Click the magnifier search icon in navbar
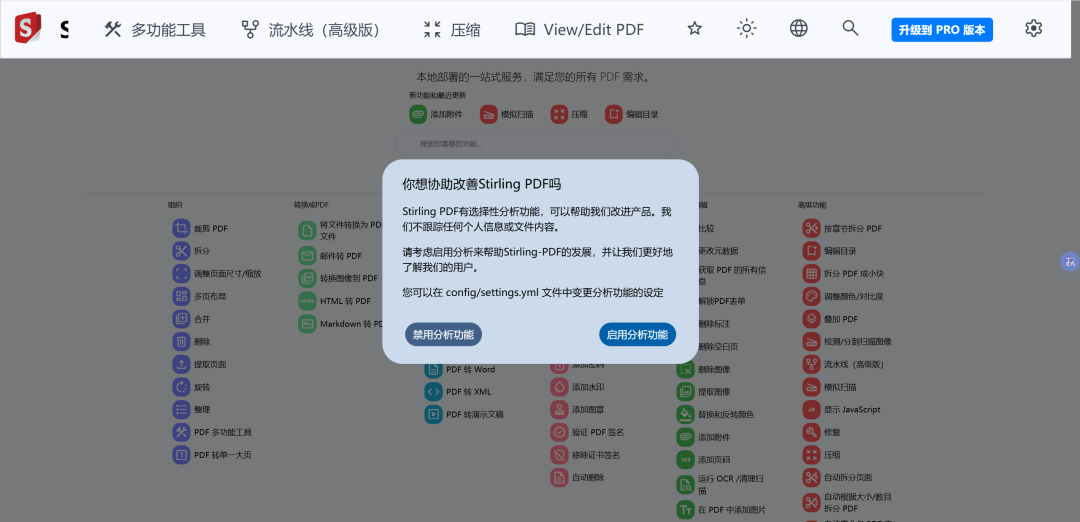Image resolution: width=1080 pixels, height=522 pixels. click(851, 29)
